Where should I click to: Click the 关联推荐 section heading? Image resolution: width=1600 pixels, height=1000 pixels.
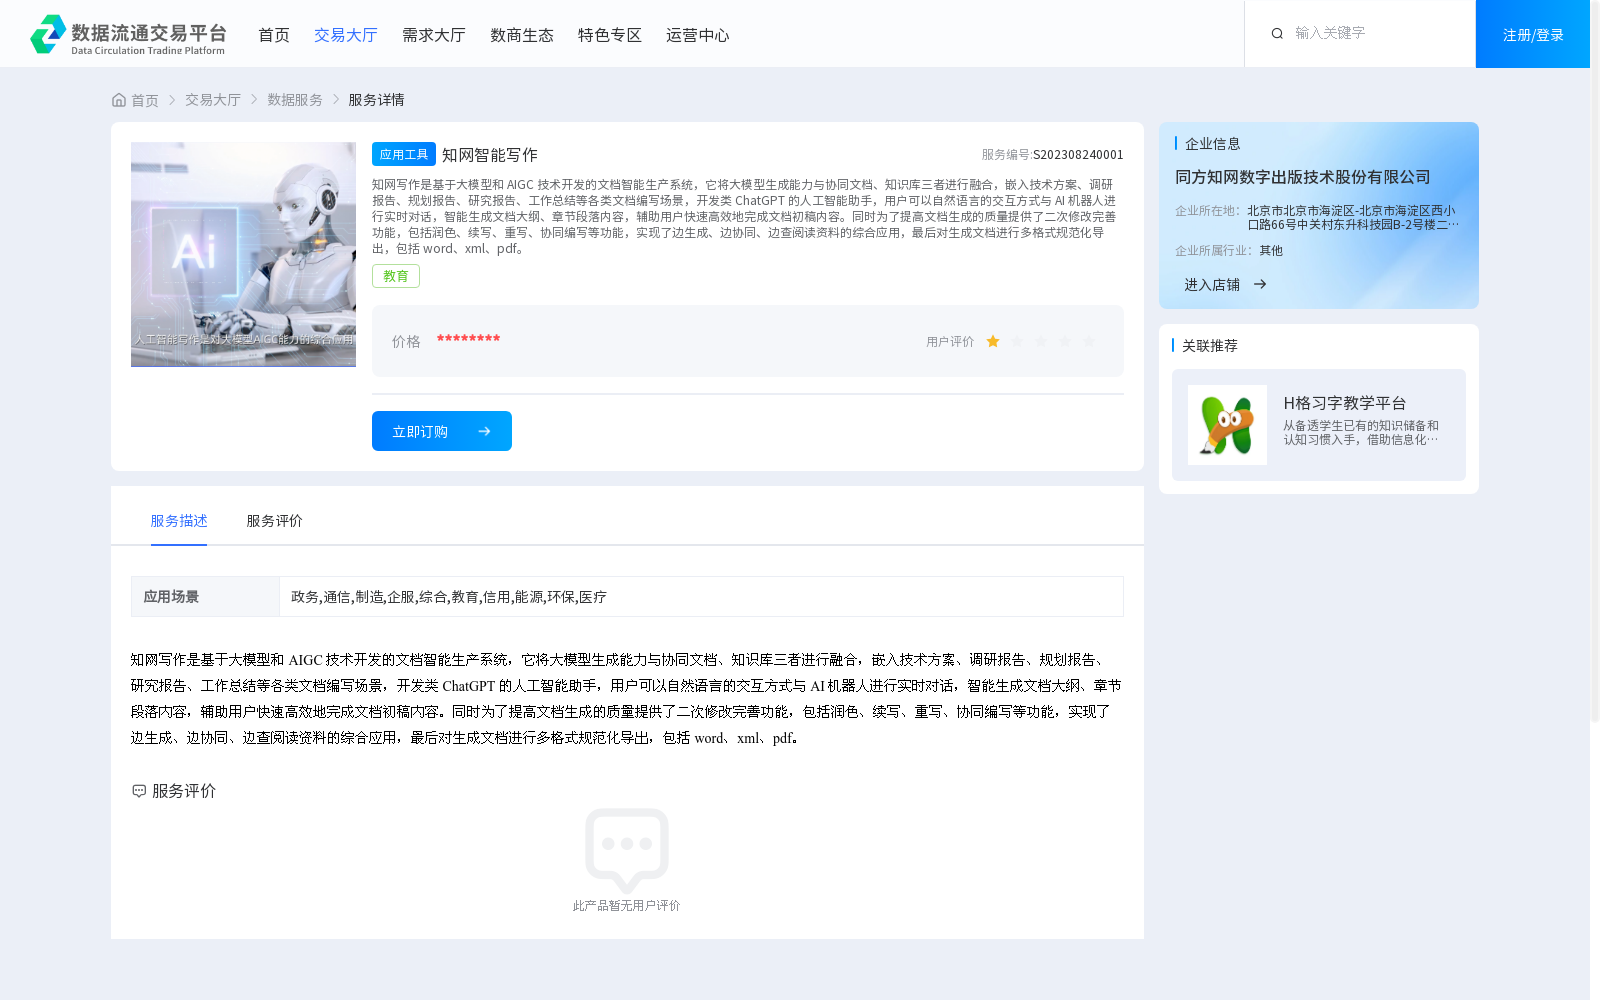coord(1210,346)
